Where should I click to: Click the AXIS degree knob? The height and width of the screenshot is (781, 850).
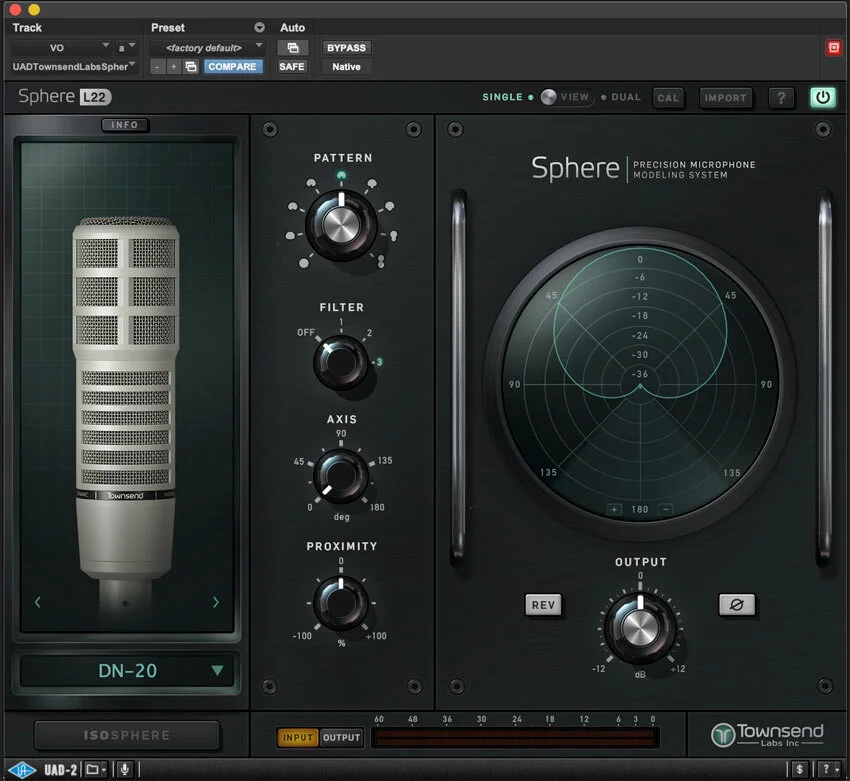click(341, 477)
